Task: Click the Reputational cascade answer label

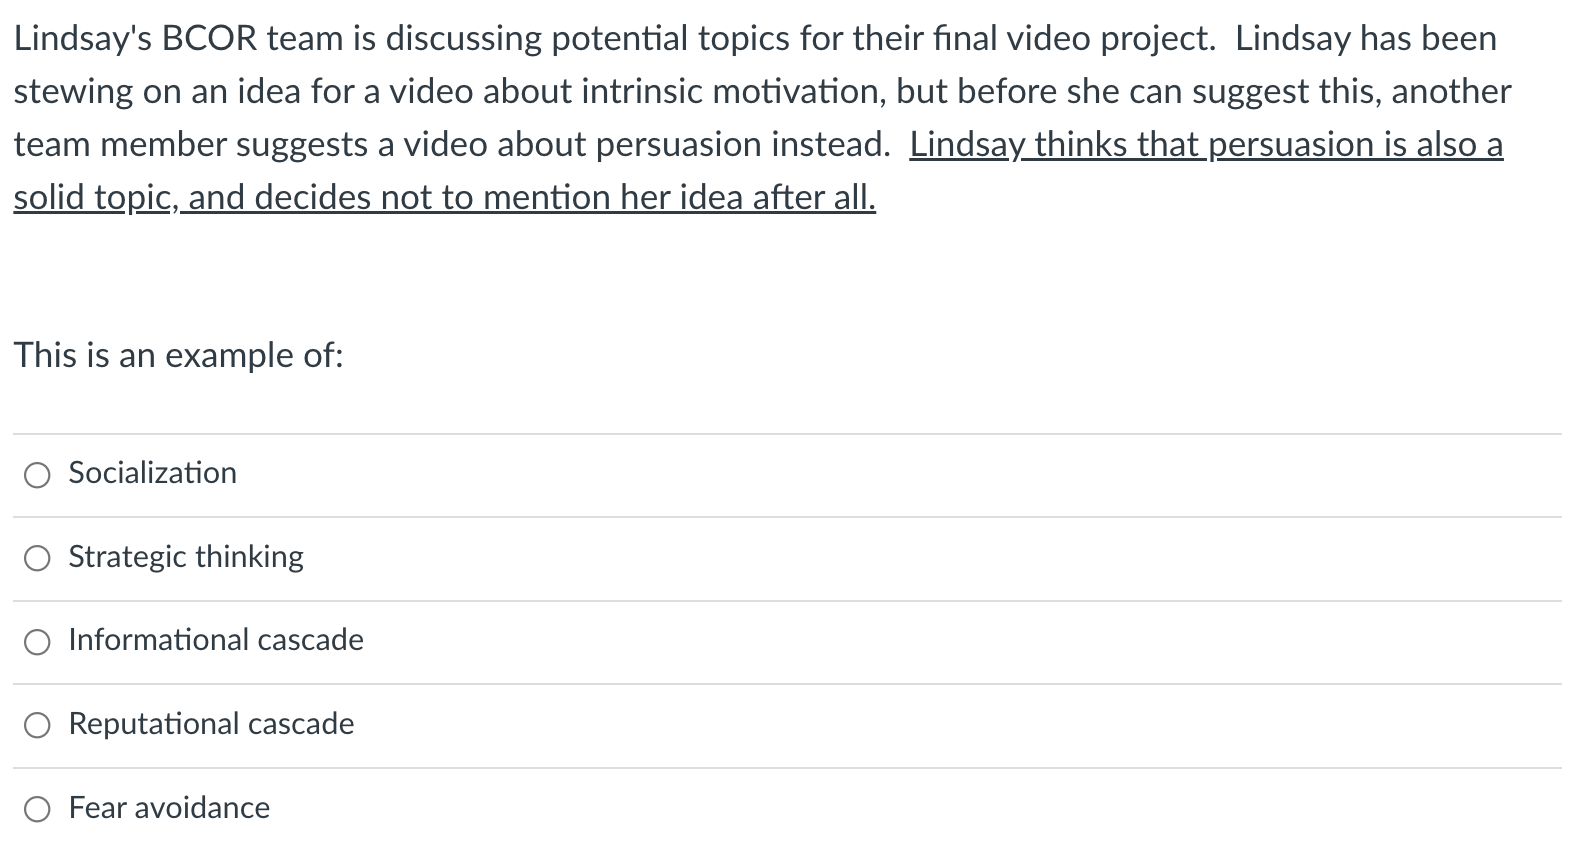Action: tap(211, 724)
